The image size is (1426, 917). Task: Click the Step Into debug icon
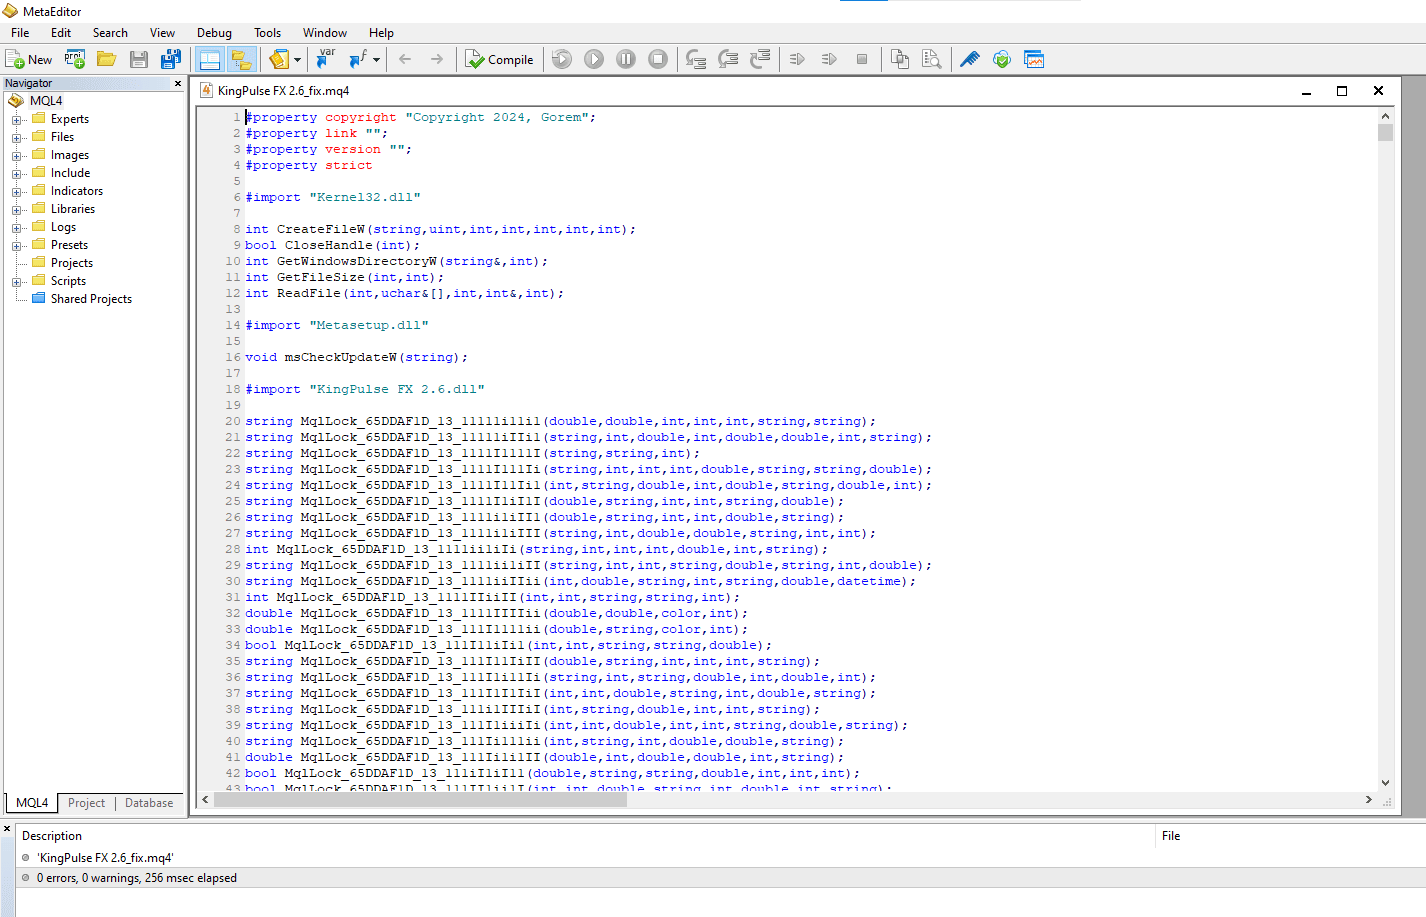pyautogui.click(x=696, y=60)
